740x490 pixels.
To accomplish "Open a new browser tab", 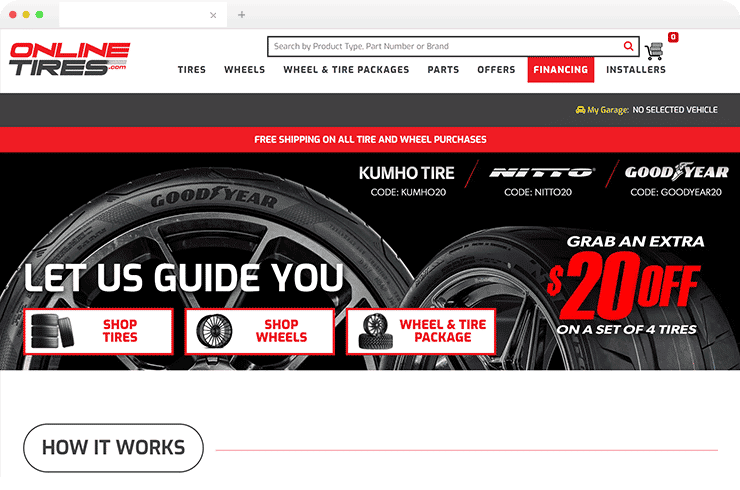I will click(x=241, y=15).
